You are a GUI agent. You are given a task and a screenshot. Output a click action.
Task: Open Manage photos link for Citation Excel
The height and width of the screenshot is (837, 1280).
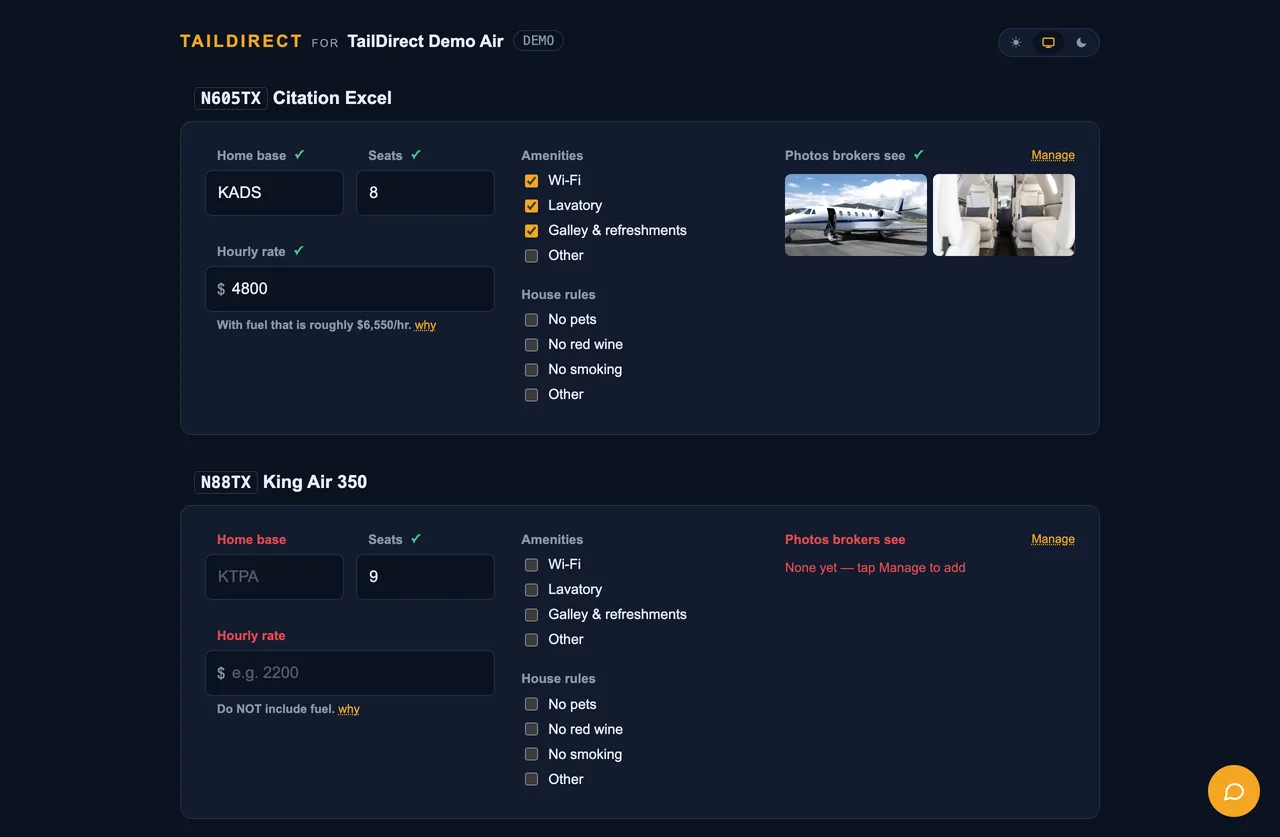[1053, 155]
